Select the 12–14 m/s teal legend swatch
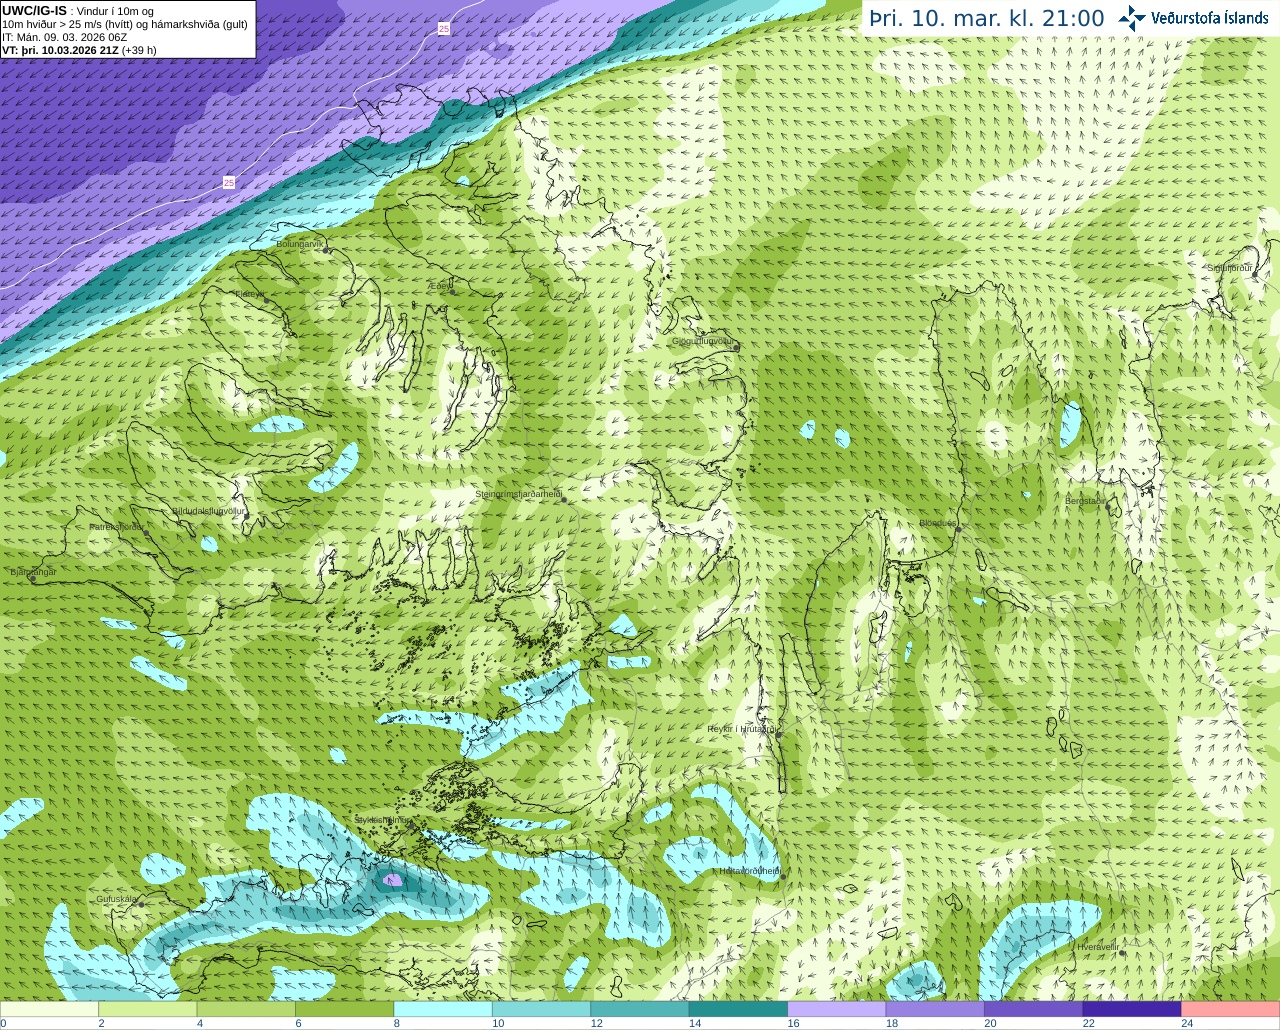This screenshot has width=1280, height=1030. pos(640,1009)
